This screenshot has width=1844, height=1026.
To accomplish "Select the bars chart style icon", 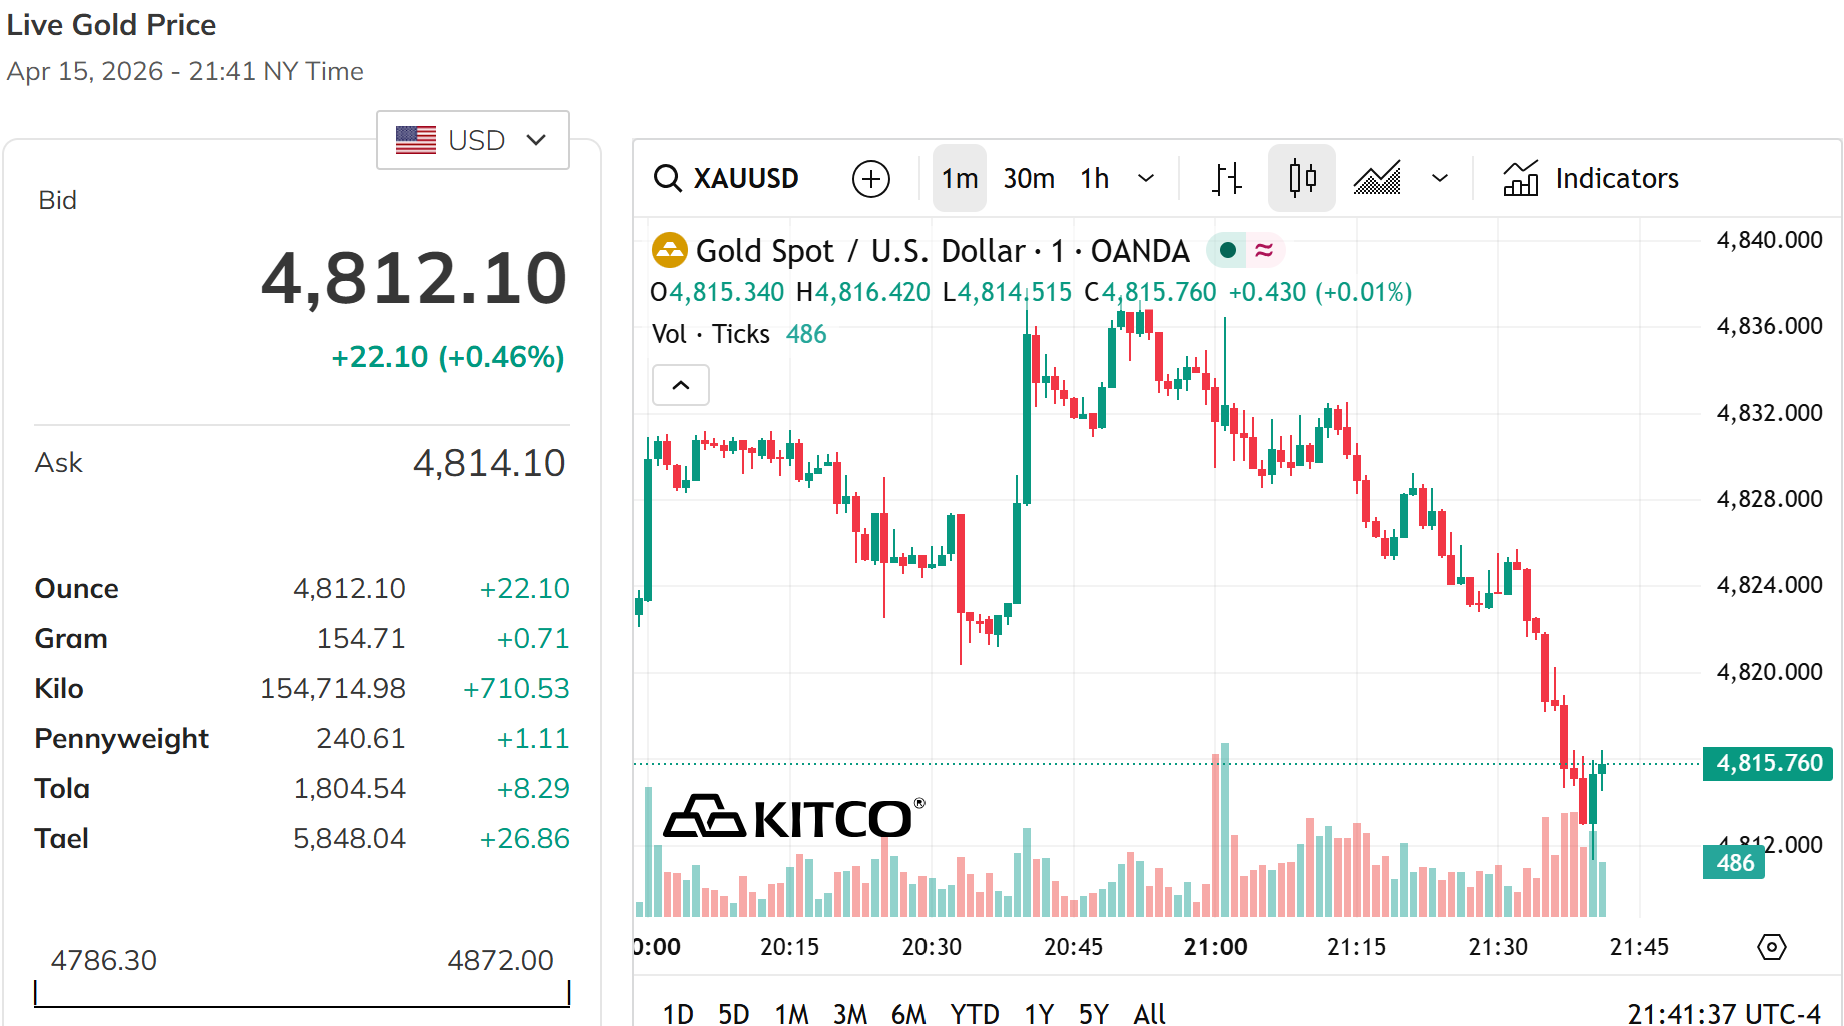I will [x=1227, y=178].
